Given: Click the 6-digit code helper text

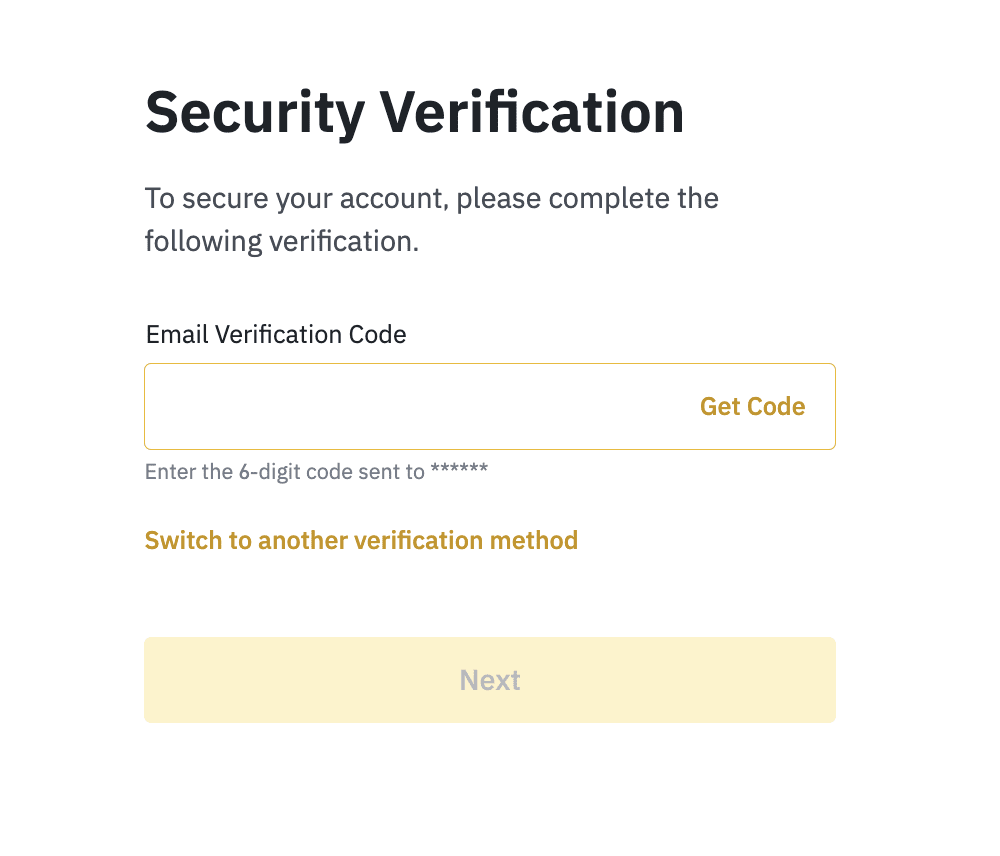Looking at the screenshot, I should coord(316,471).
